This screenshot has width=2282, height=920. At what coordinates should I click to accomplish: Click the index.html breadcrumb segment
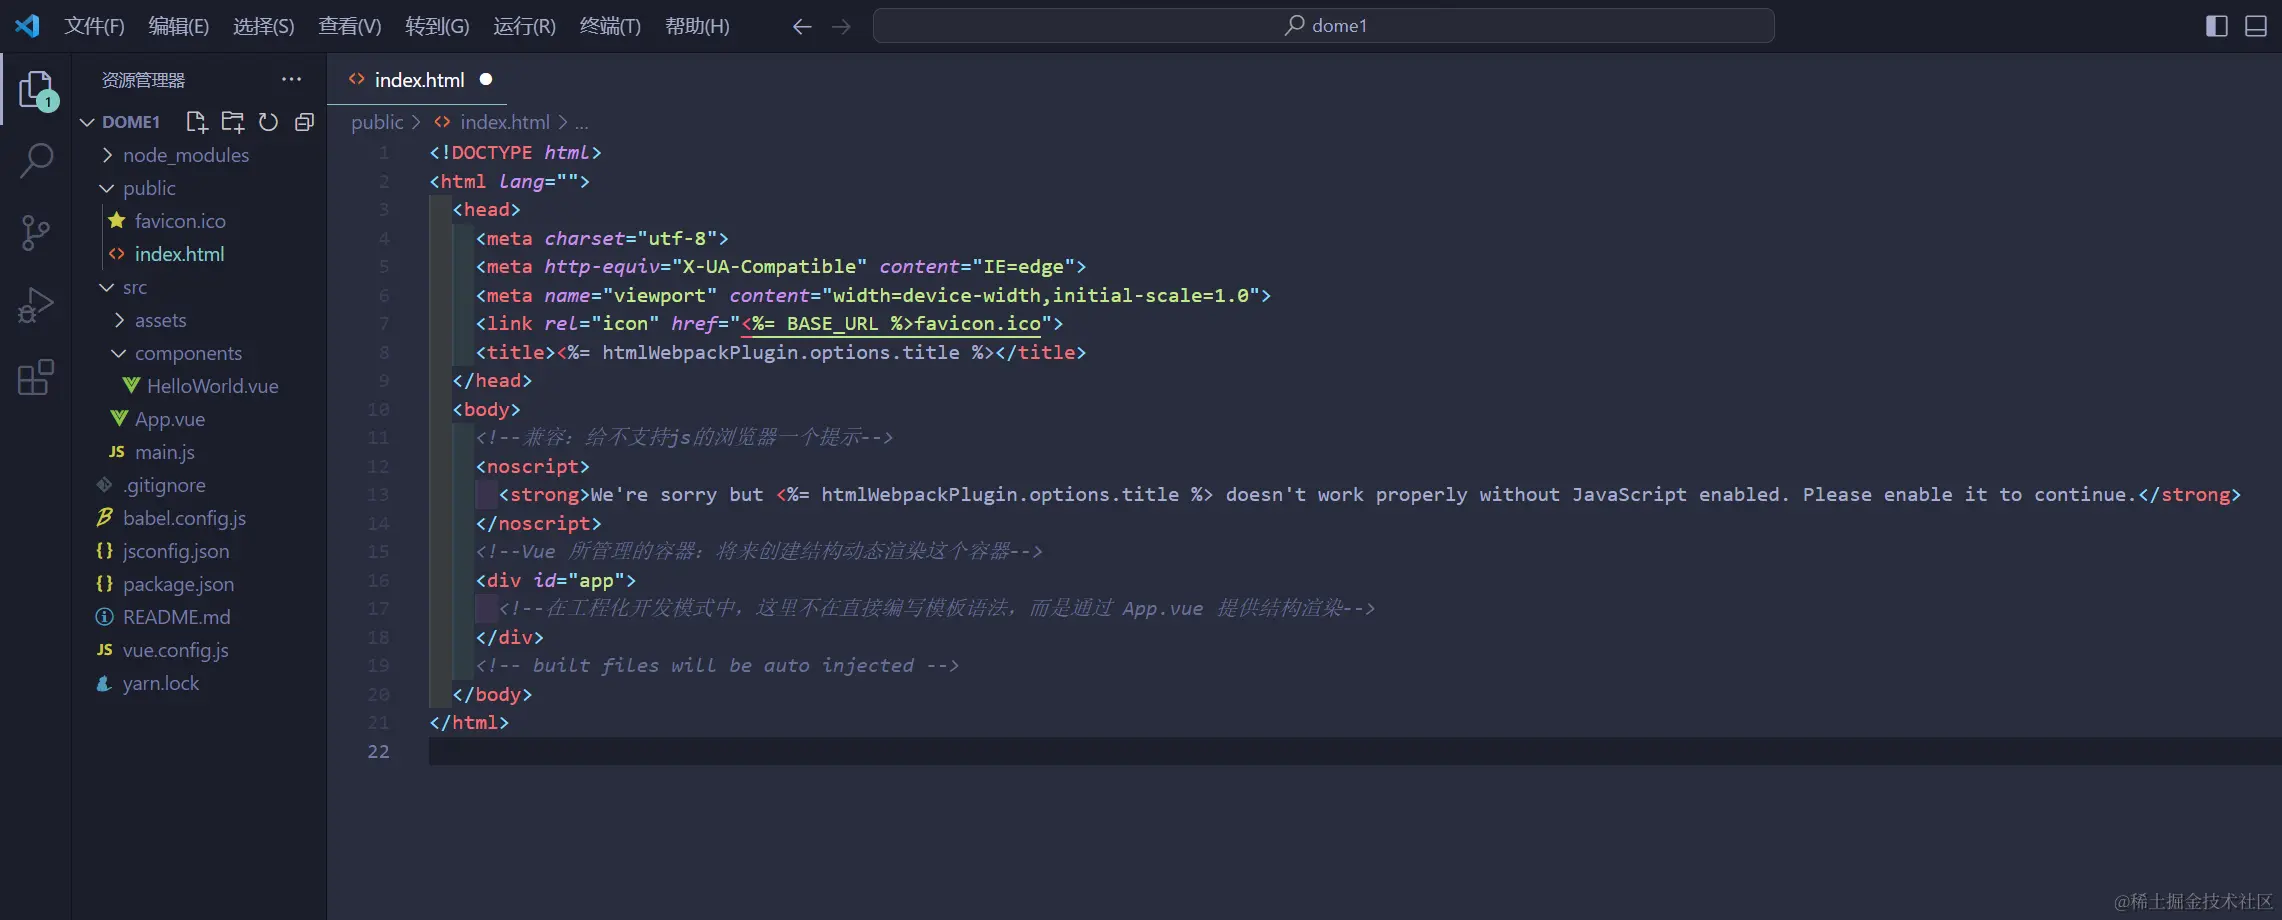(x=504, y=122)
